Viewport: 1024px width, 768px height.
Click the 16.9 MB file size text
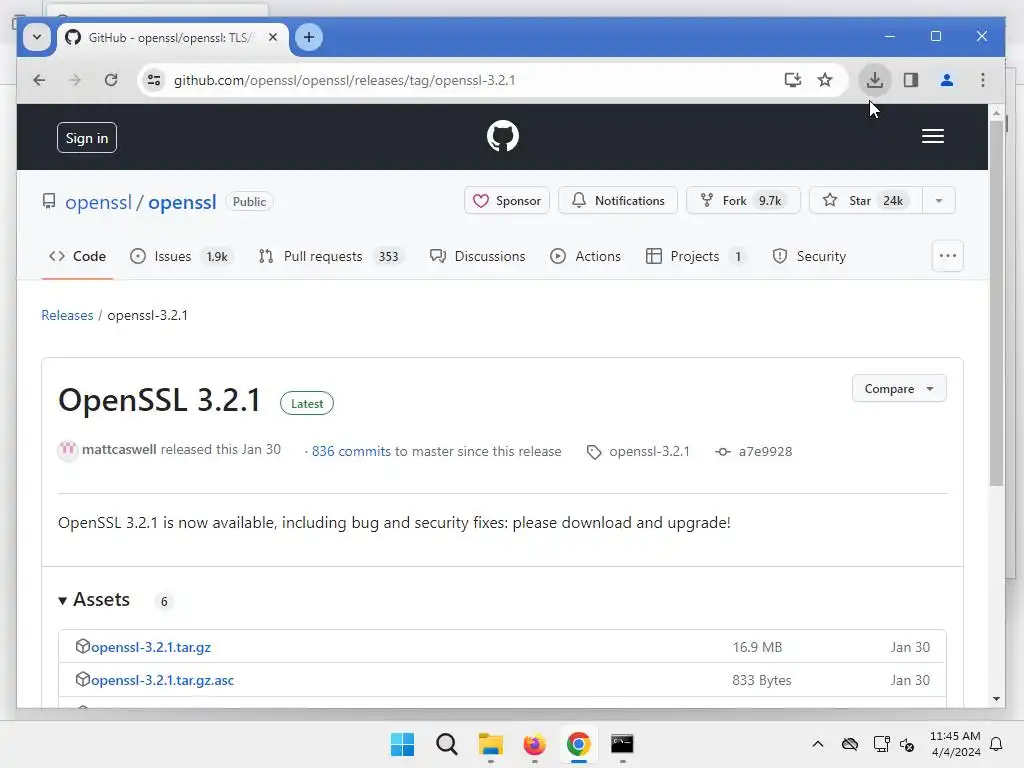pyautogui.click(x=757, y=647)
